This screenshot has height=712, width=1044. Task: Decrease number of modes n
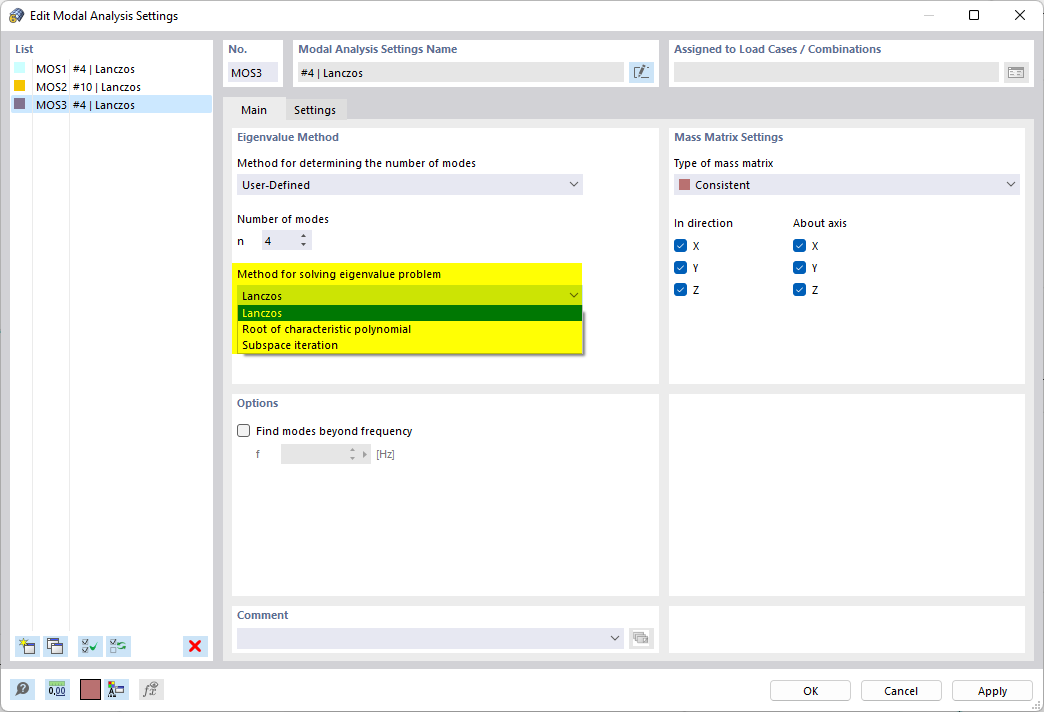(304, 244)
